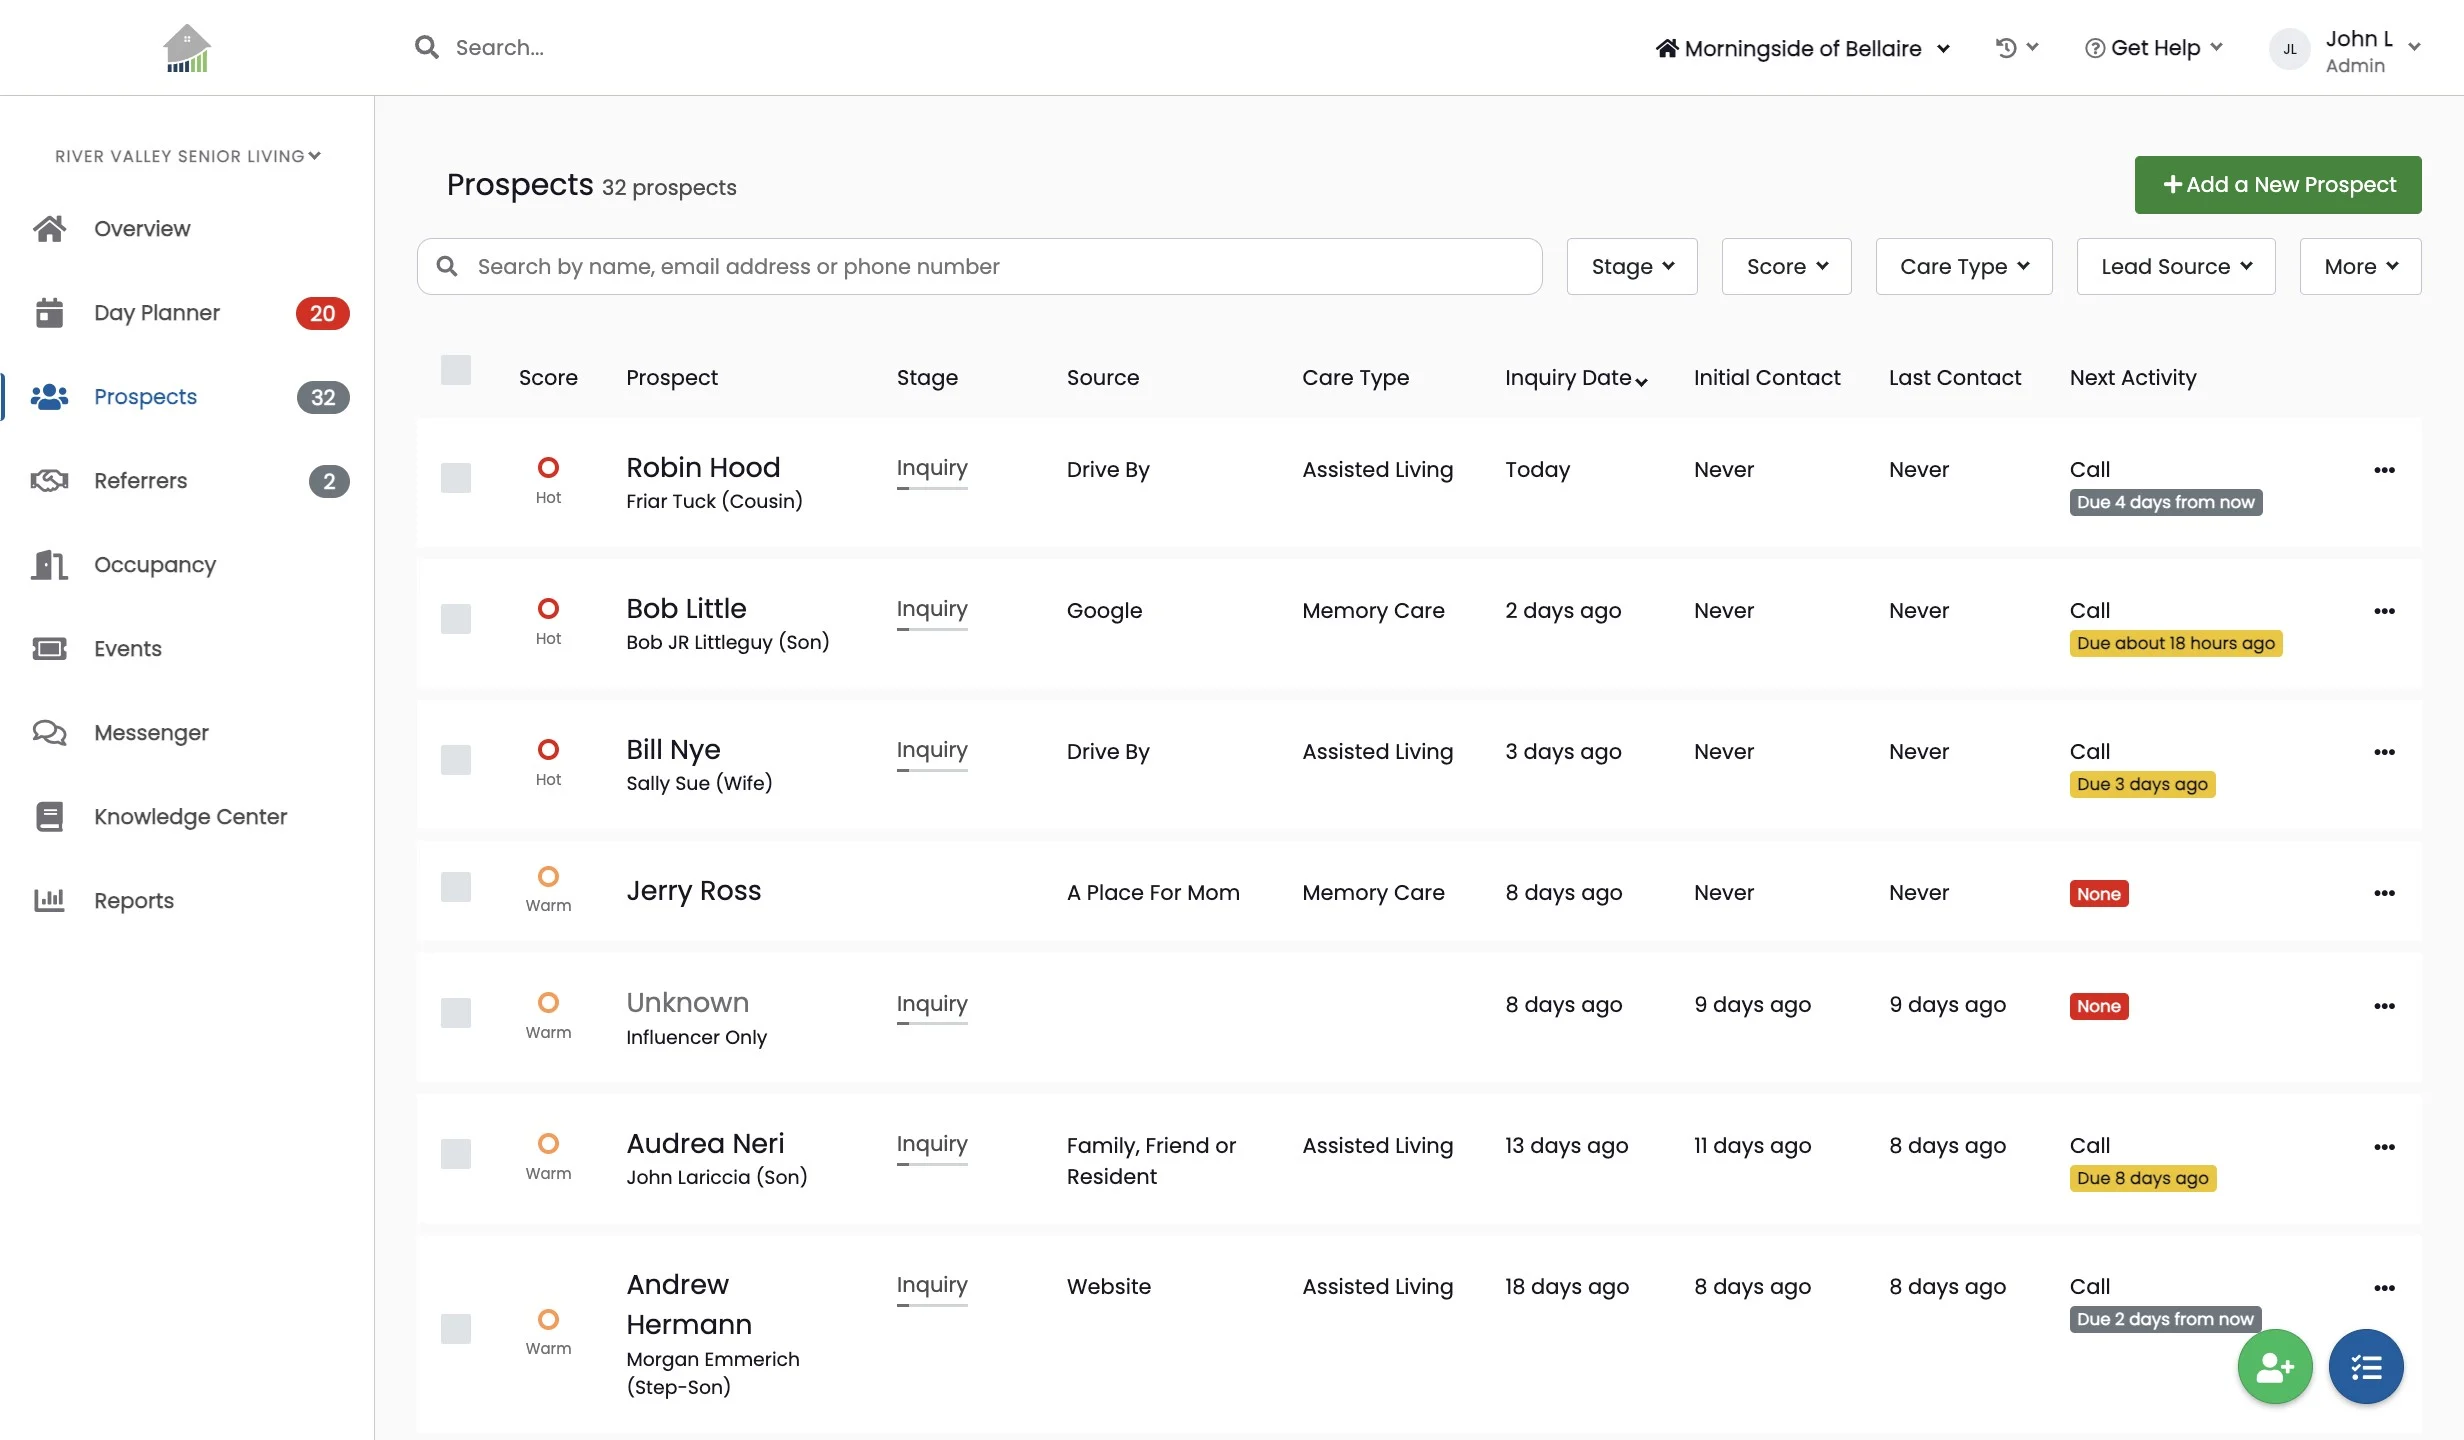Open Occupancy in the sidebar
The height and width of the screenshot is (1440, 2464).
tap(155, 565)
